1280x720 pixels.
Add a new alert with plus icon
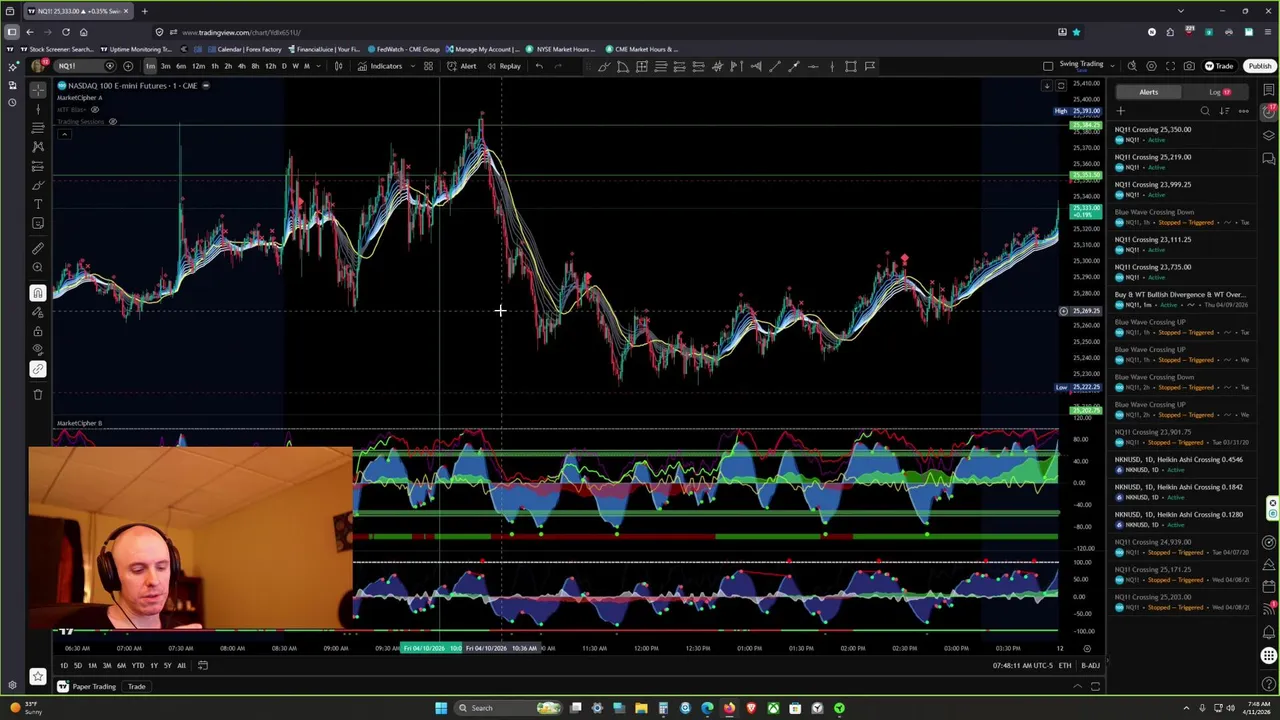pos(1121,111)
